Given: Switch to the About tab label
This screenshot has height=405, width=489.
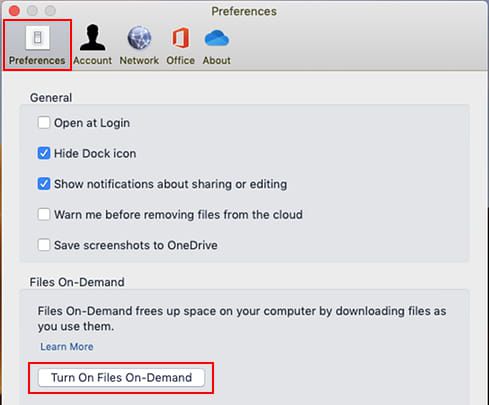Looking at the screenshot, I should coord(217,60).
